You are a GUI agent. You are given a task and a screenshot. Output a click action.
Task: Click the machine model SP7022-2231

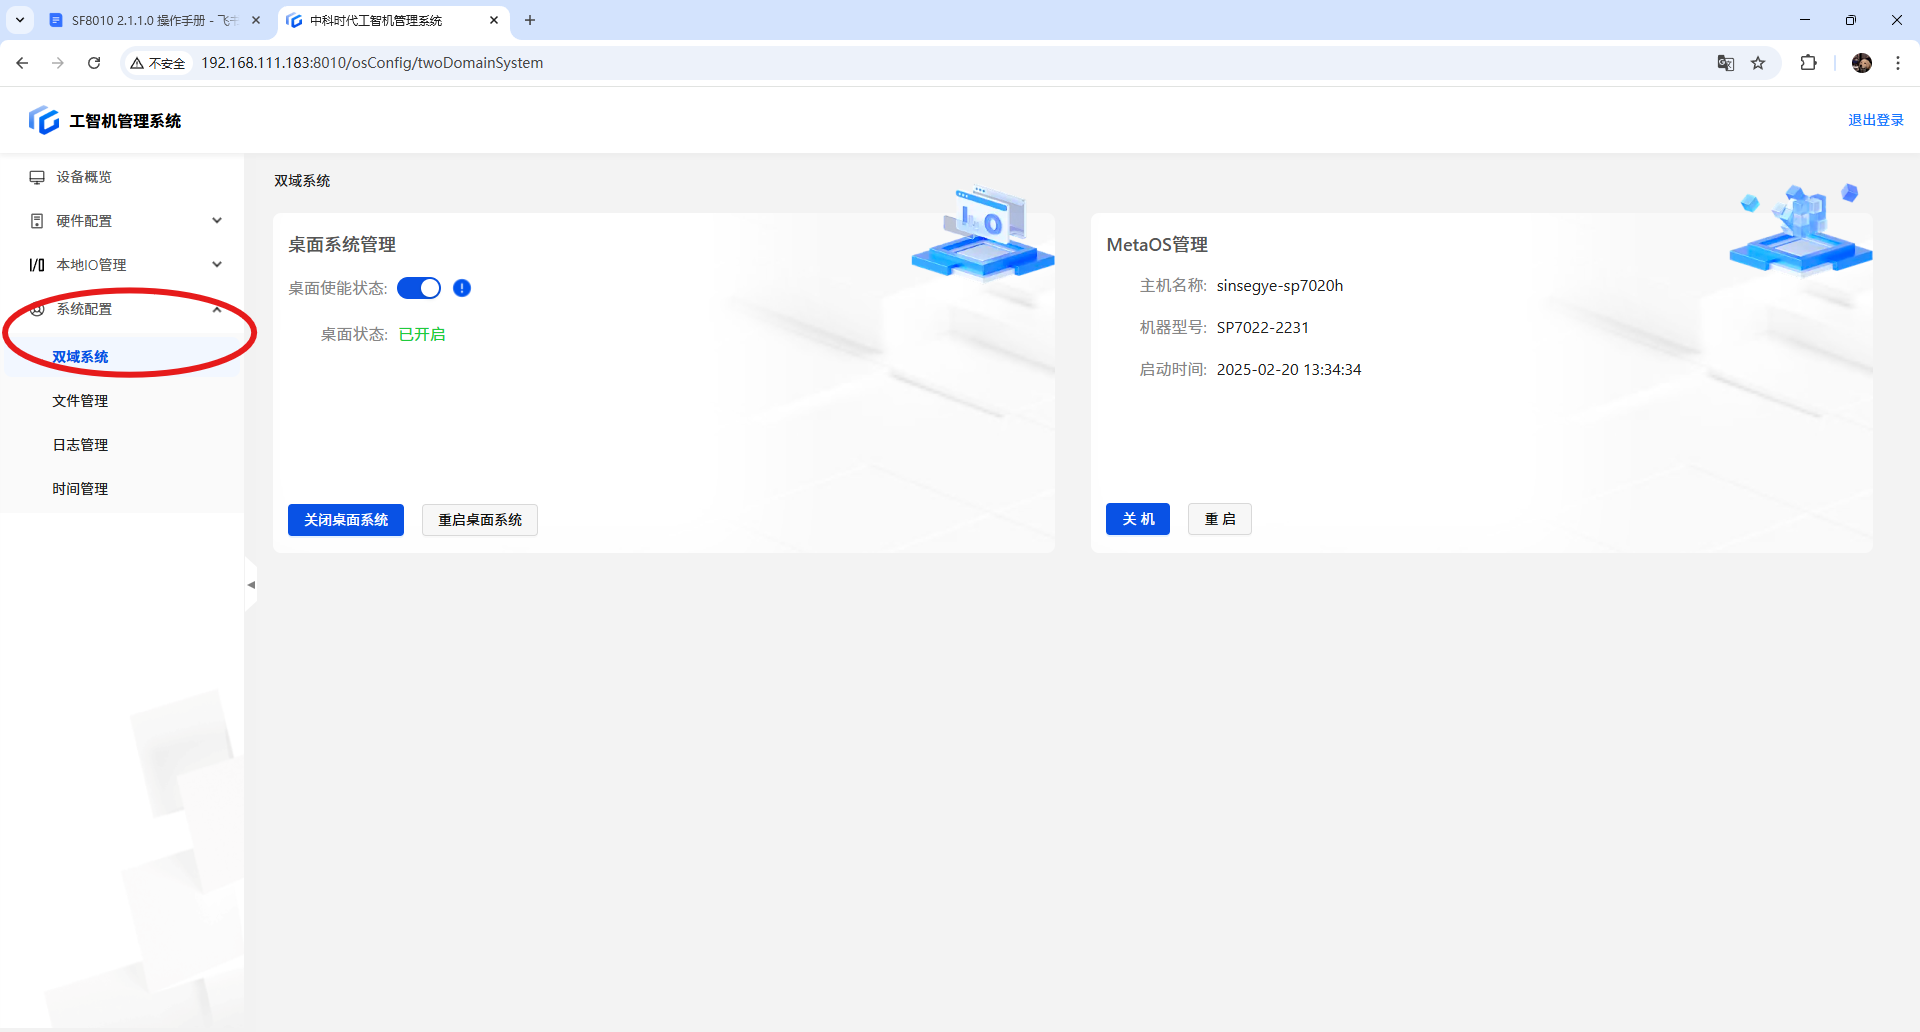pos(1263,328)
